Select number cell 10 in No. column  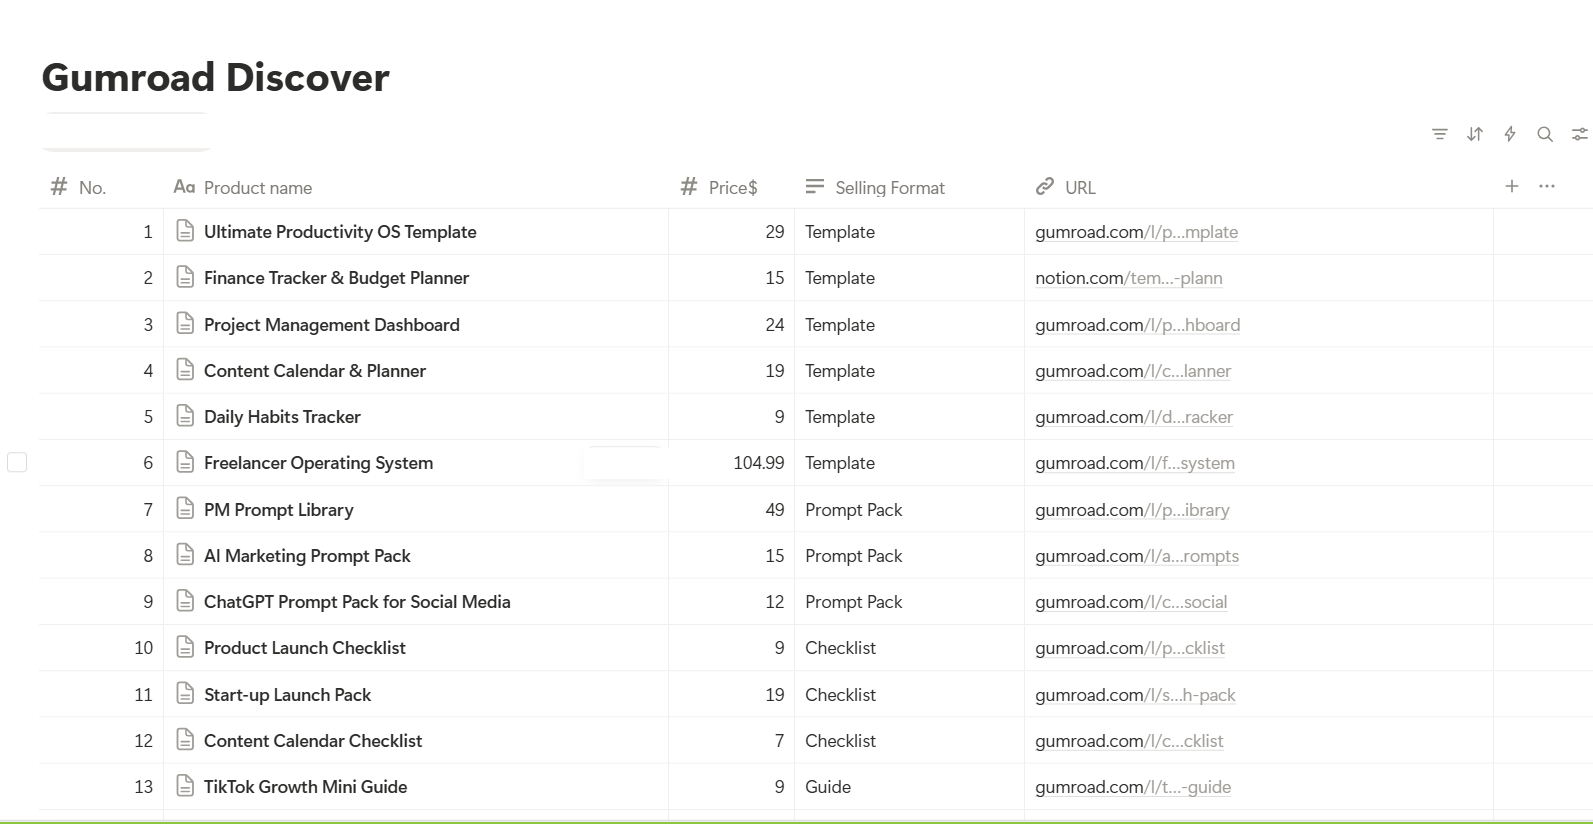(101, 648)
